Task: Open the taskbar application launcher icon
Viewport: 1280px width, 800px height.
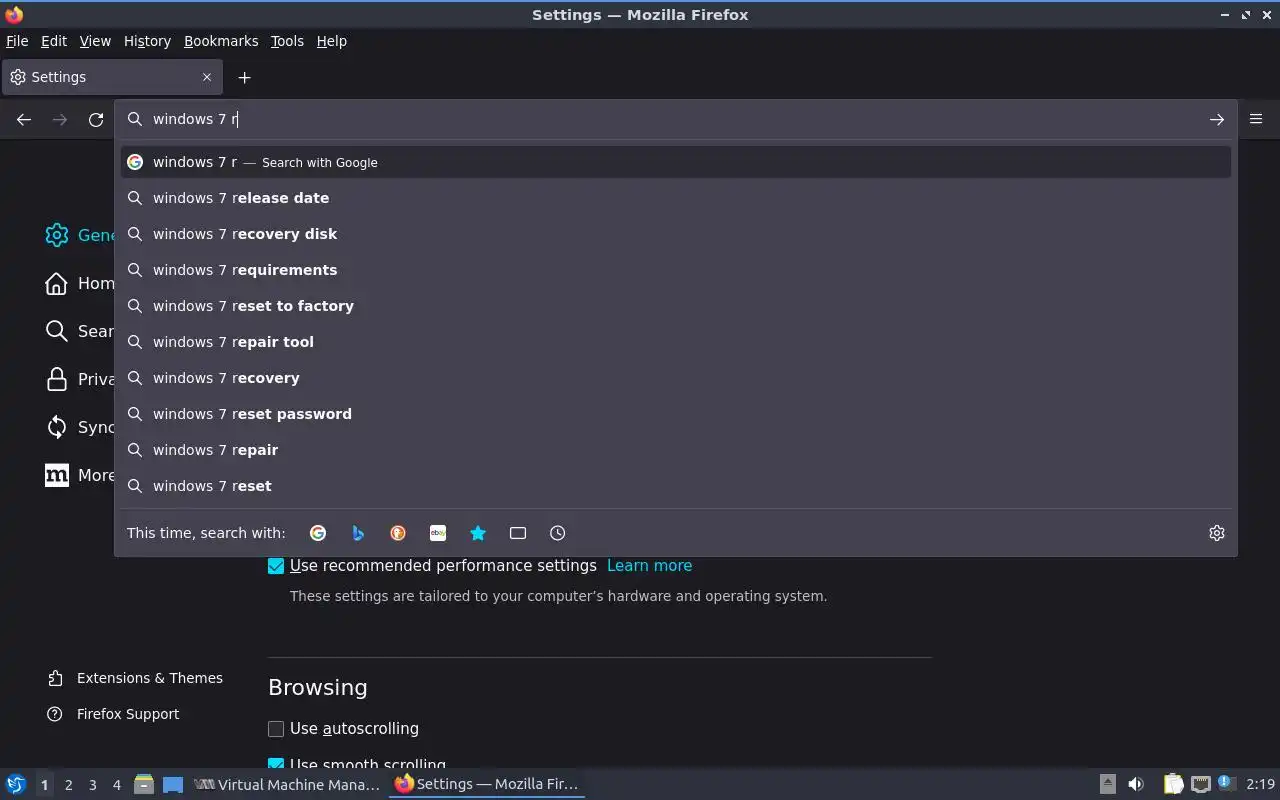Action: pyautogui.click(x=15, y=784)
